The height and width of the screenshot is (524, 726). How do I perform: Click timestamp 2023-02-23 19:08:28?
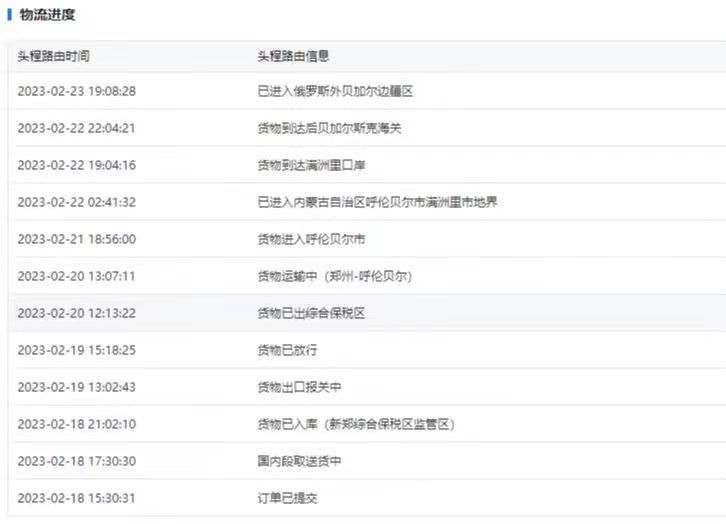pos(76,91)
